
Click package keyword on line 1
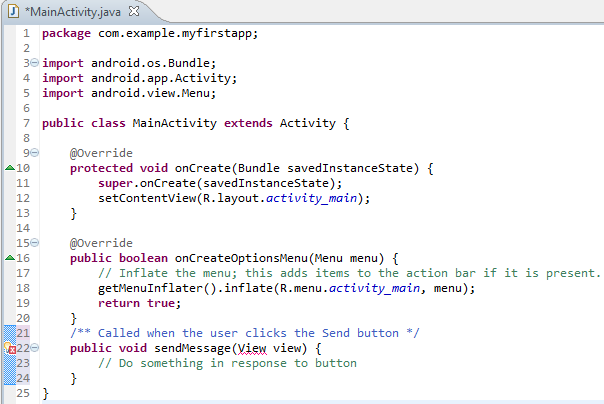pyautogui.click(x=66, y=34)
